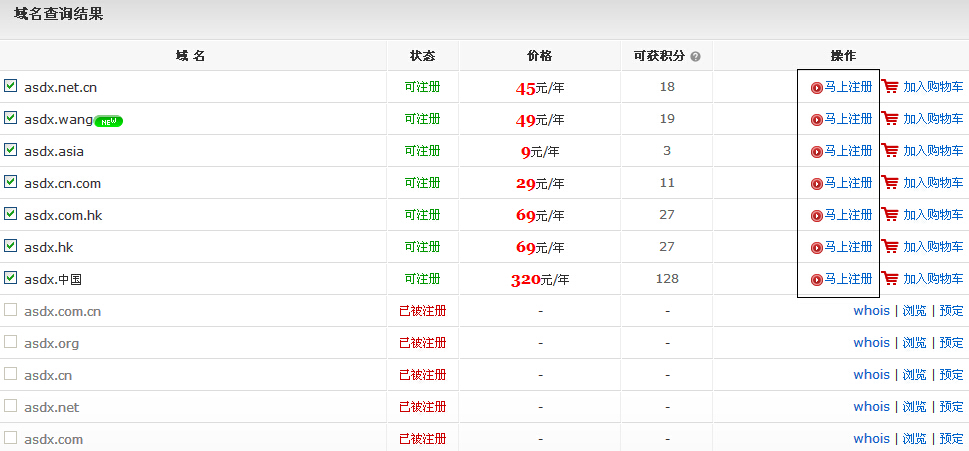The width and height of the screenshot is (969, 451).
Task: Toggle the asdx.中国 domain checkbox
Action: point(11,279)
